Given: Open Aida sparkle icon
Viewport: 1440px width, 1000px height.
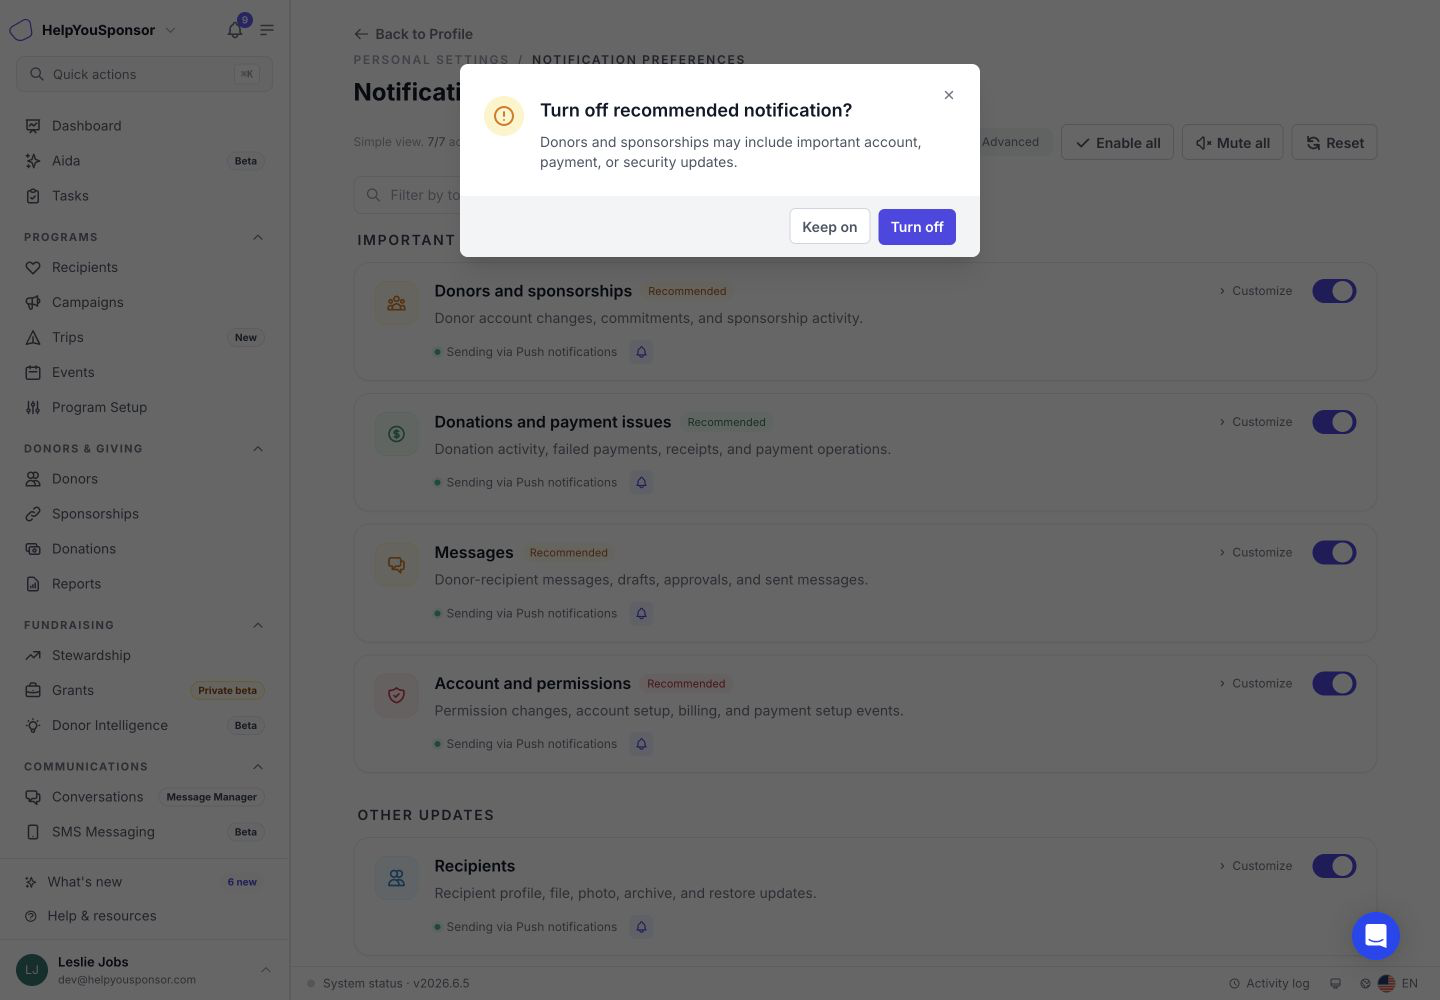Looking at the screenshot, I should click(33, 161).
